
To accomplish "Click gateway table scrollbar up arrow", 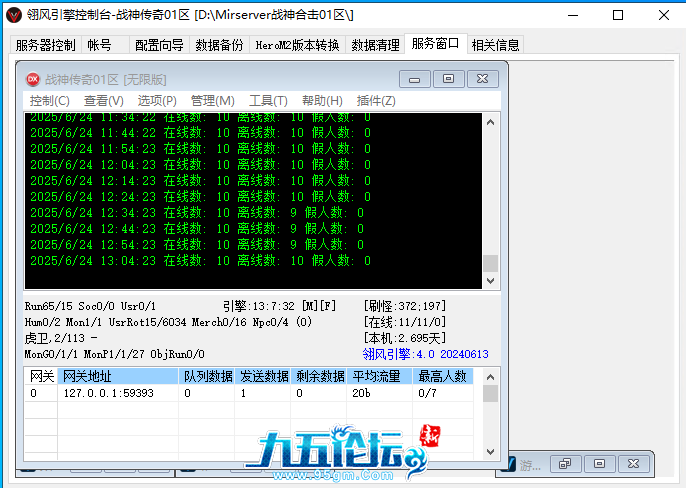I will tap(490, 377).
